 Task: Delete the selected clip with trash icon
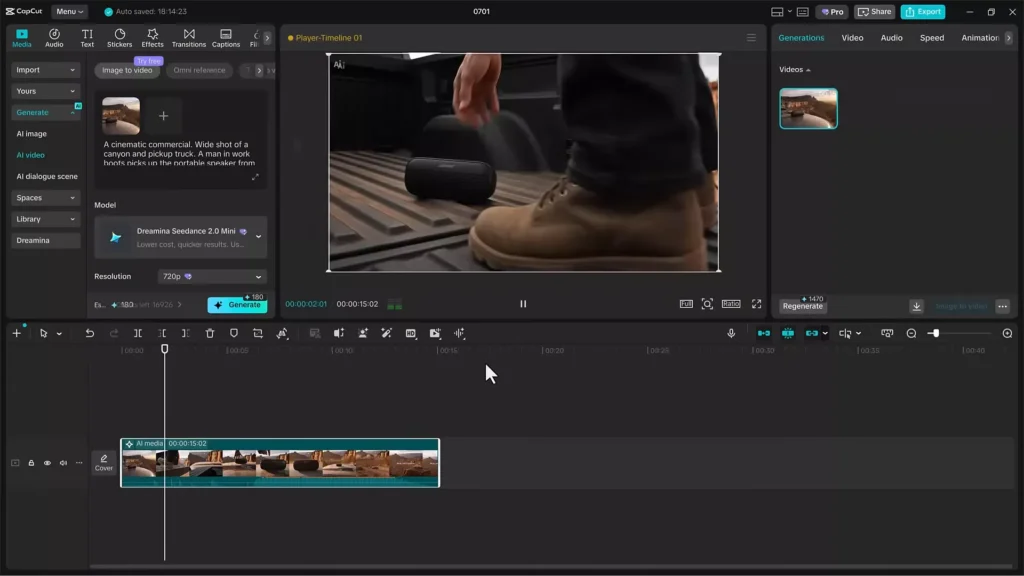tap(210, 333)
